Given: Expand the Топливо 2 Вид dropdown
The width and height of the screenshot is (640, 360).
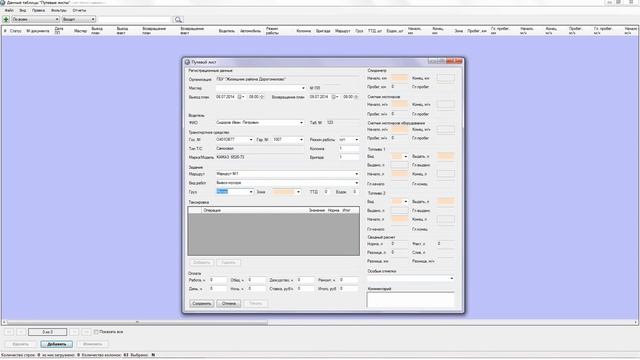Looking at the screenshot, I should click(x=405, y=202).
